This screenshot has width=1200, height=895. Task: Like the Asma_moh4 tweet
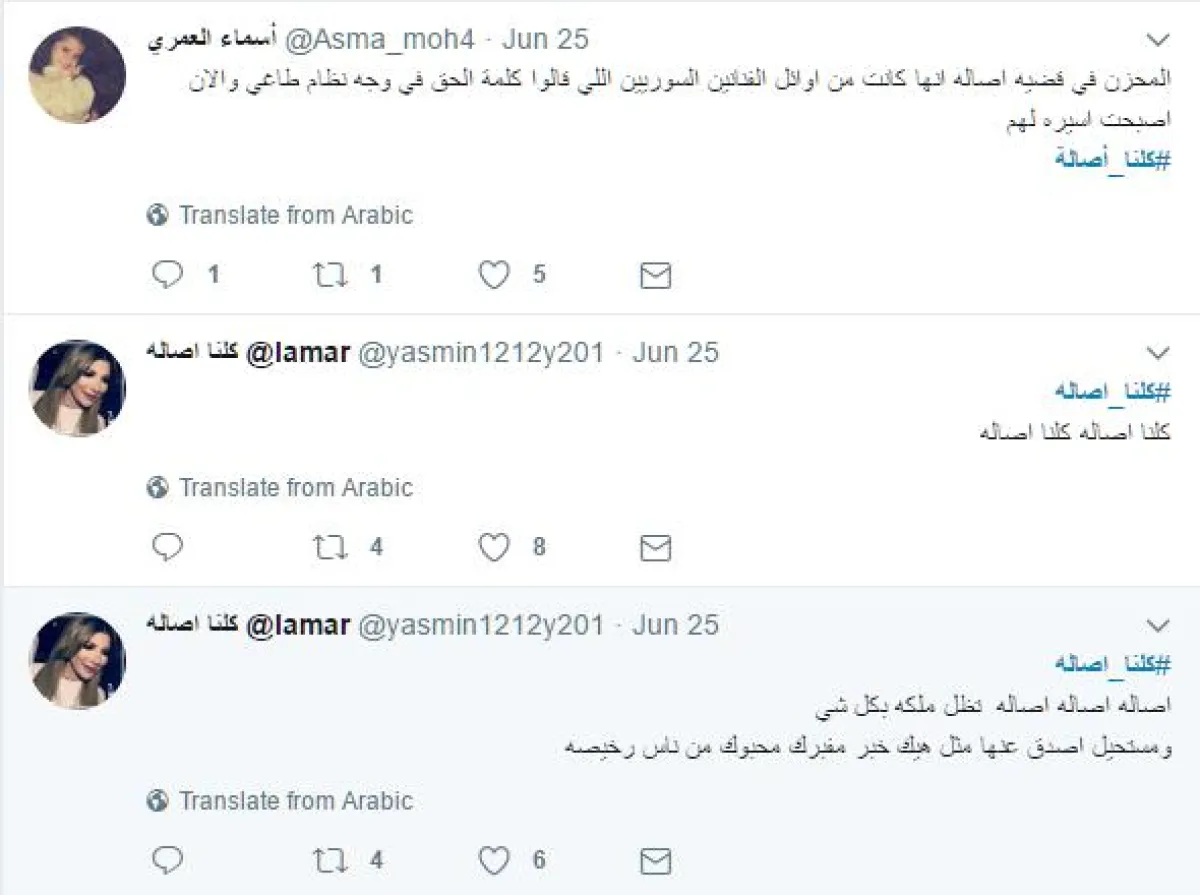(x=494, y=275)
